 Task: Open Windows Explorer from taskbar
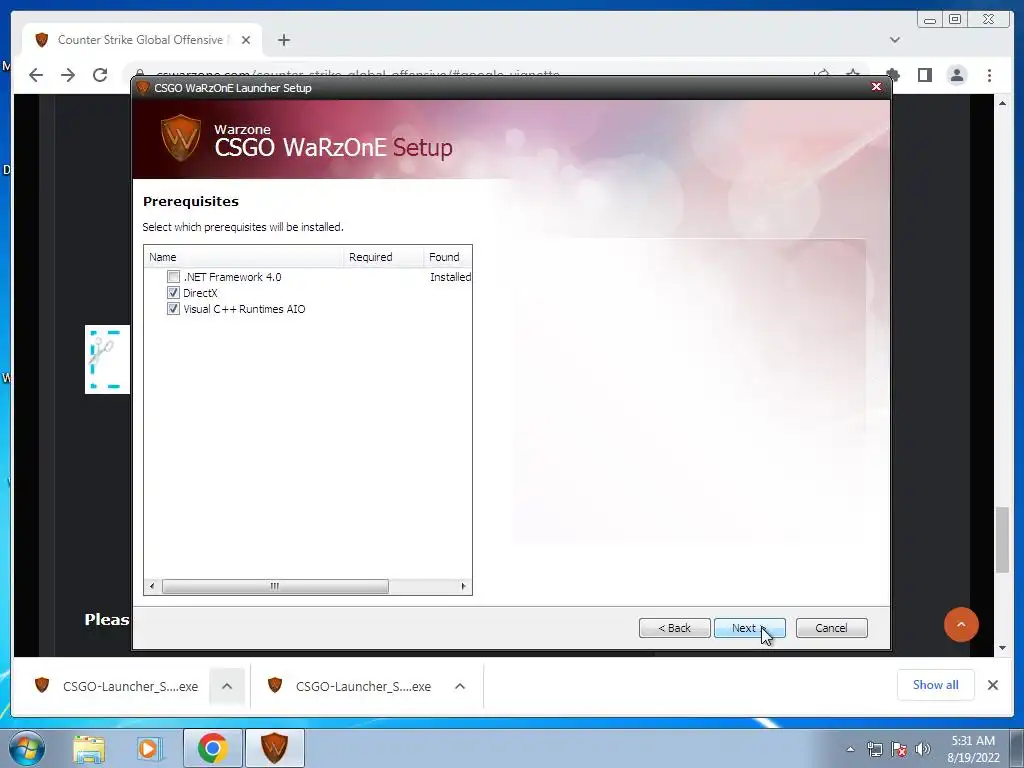pos(89,748)
